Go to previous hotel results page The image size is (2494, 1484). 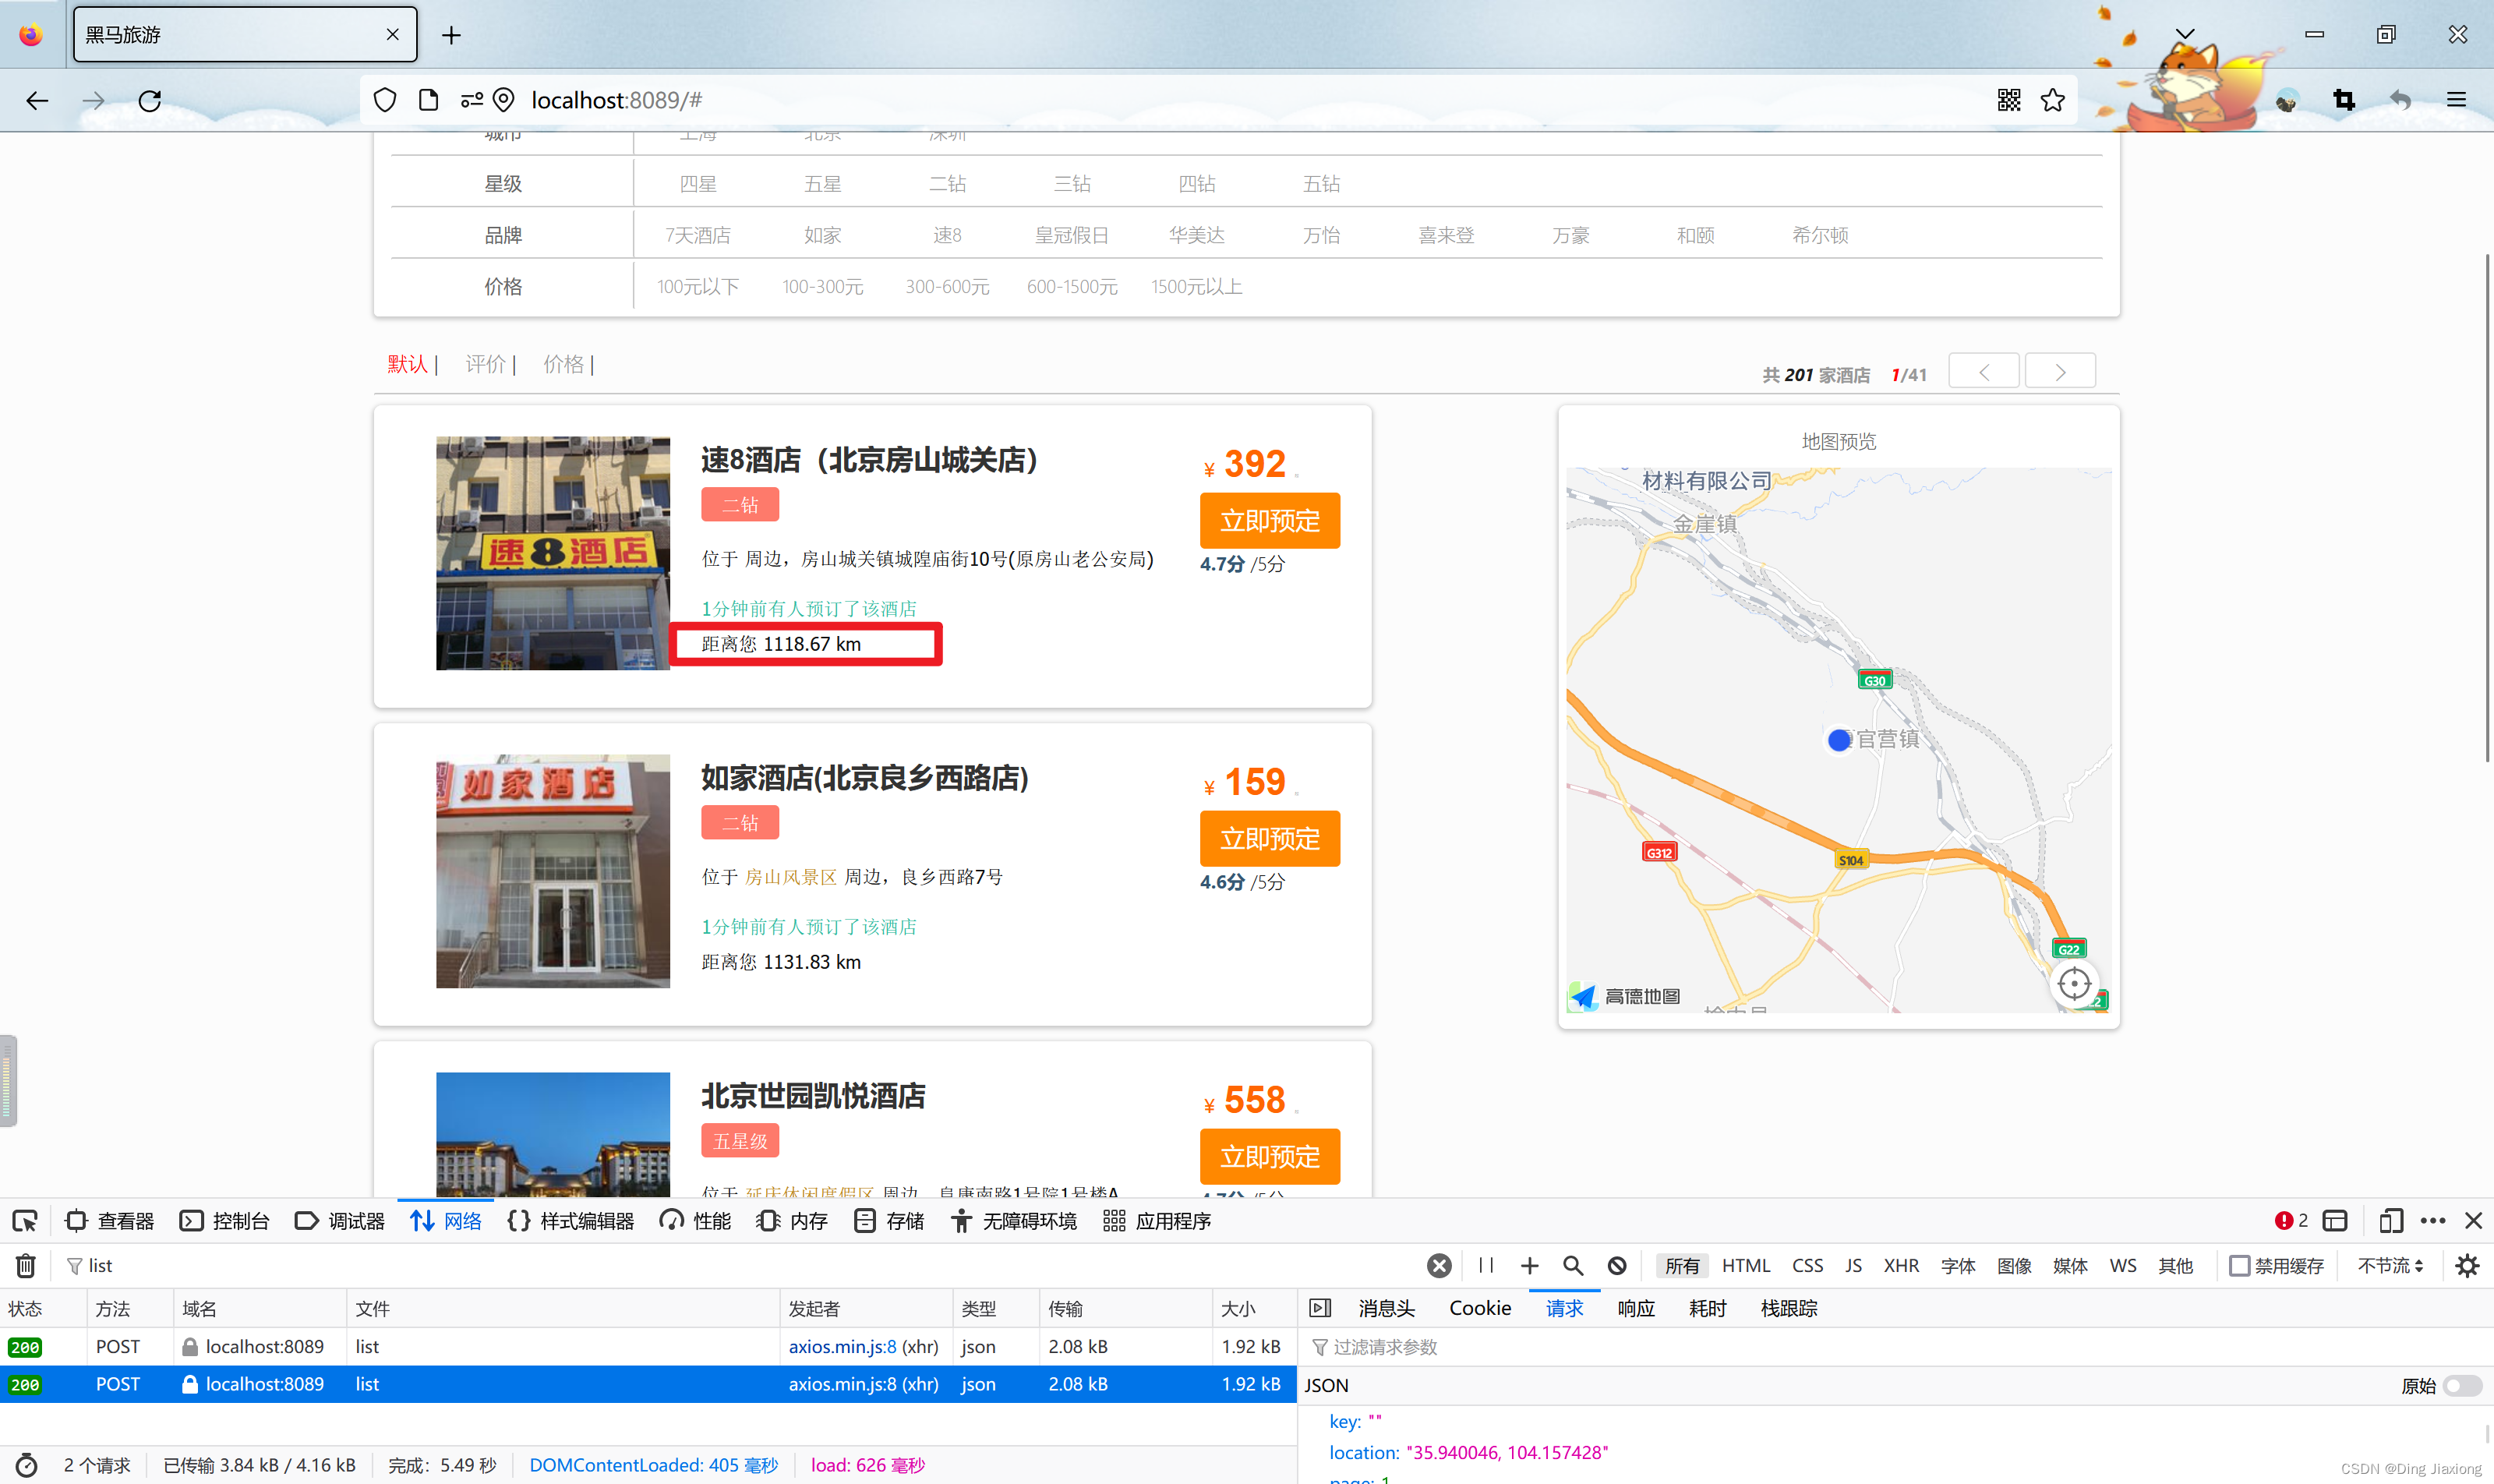1984,372
